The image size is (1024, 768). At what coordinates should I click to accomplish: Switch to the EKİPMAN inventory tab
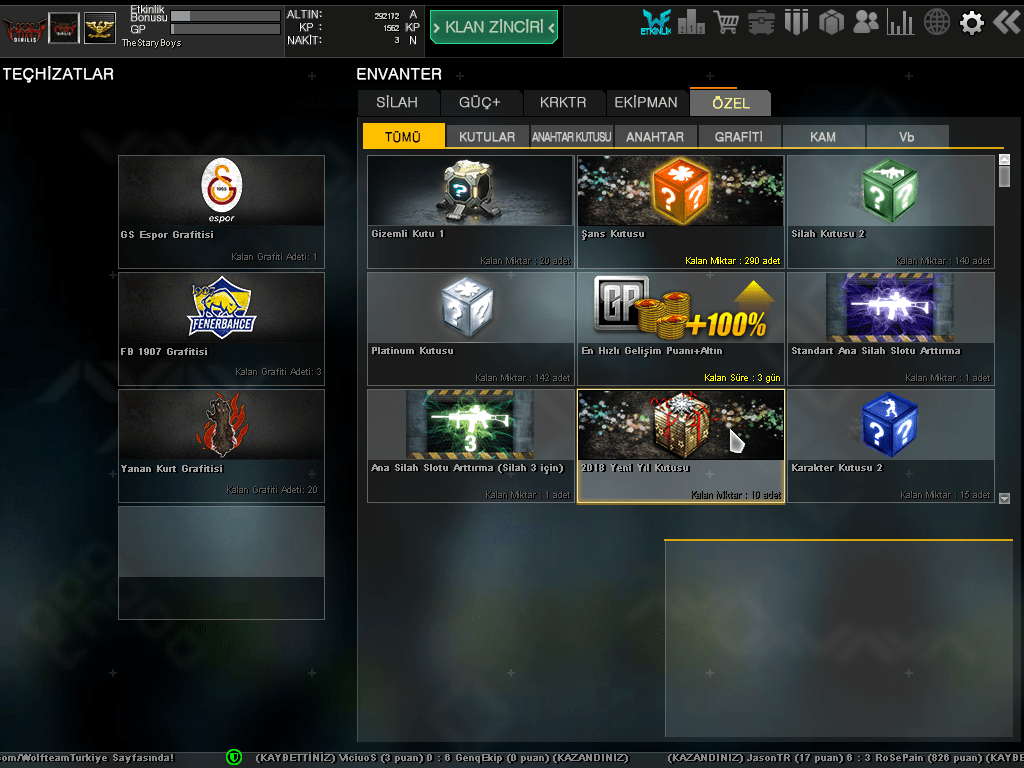[x=647, y=103]
